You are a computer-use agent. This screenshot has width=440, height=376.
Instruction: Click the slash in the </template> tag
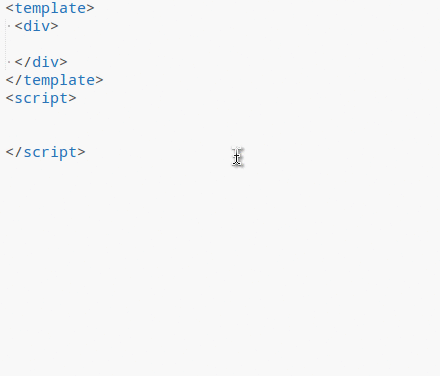click(x=19, y=80)
